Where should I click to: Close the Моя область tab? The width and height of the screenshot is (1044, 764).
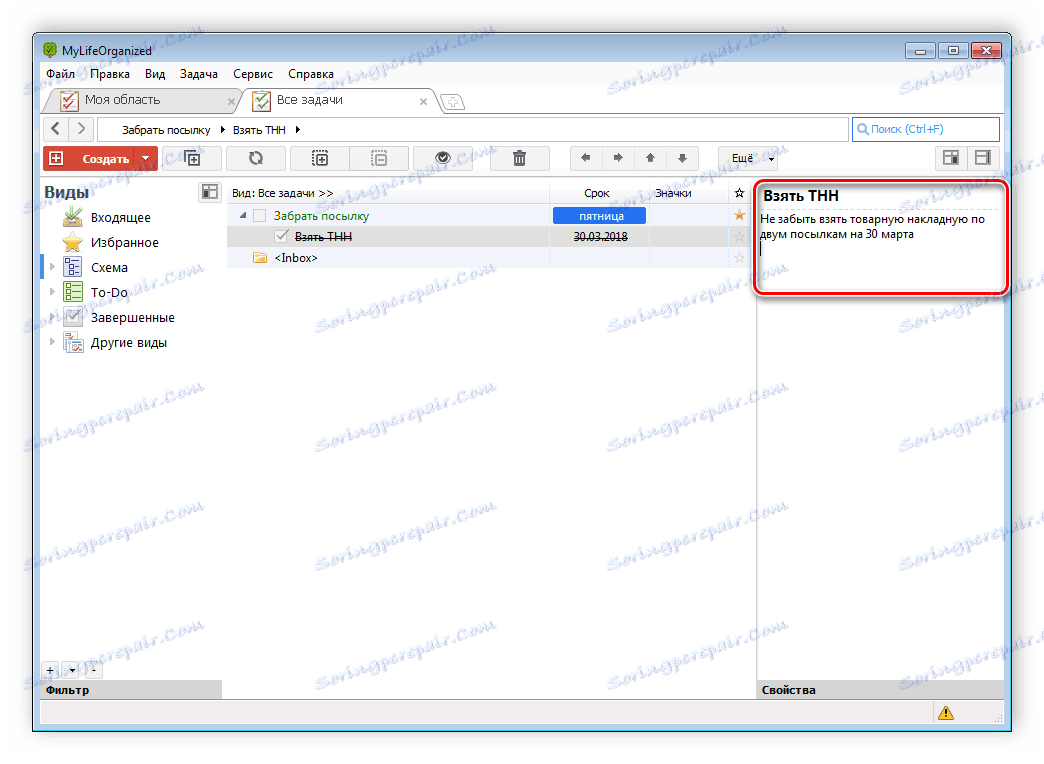[x=231, y=102]
